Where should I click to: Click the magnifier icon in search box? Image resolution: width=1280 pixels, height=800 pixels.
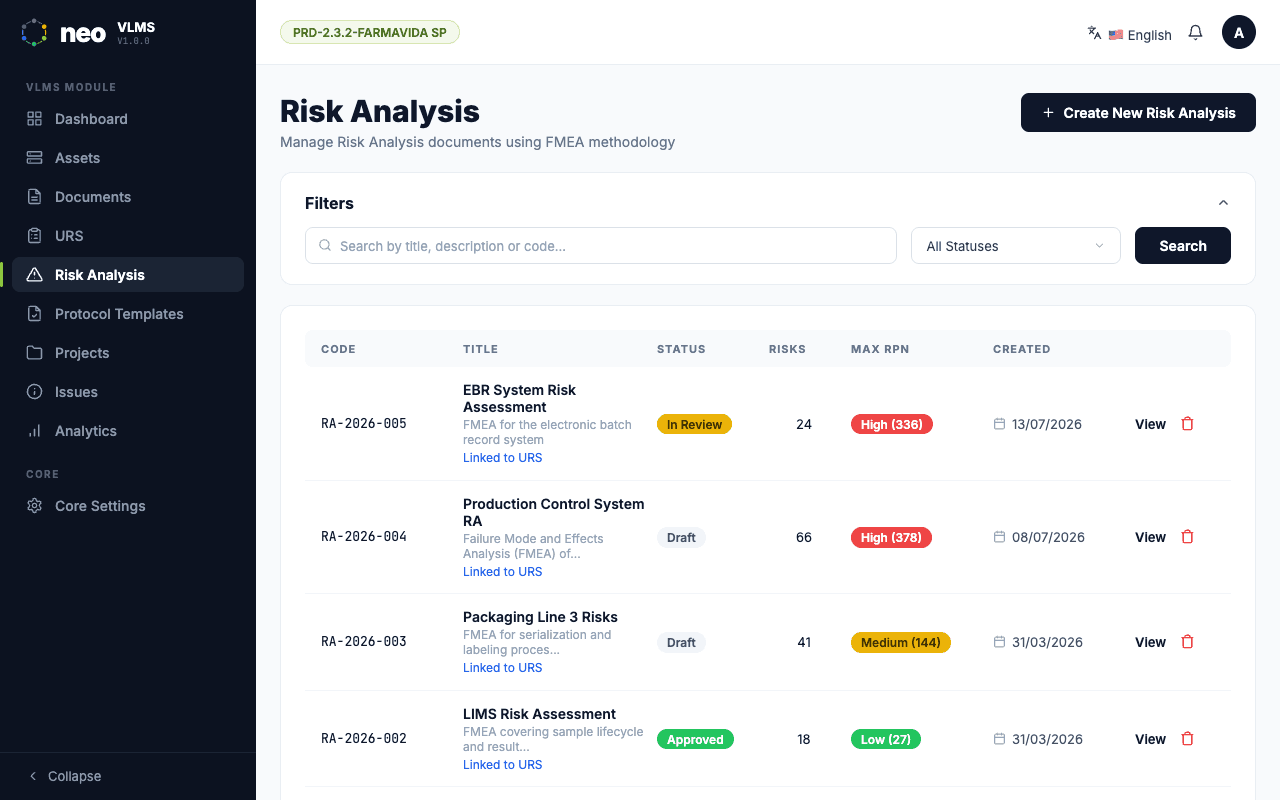[325, 245]
